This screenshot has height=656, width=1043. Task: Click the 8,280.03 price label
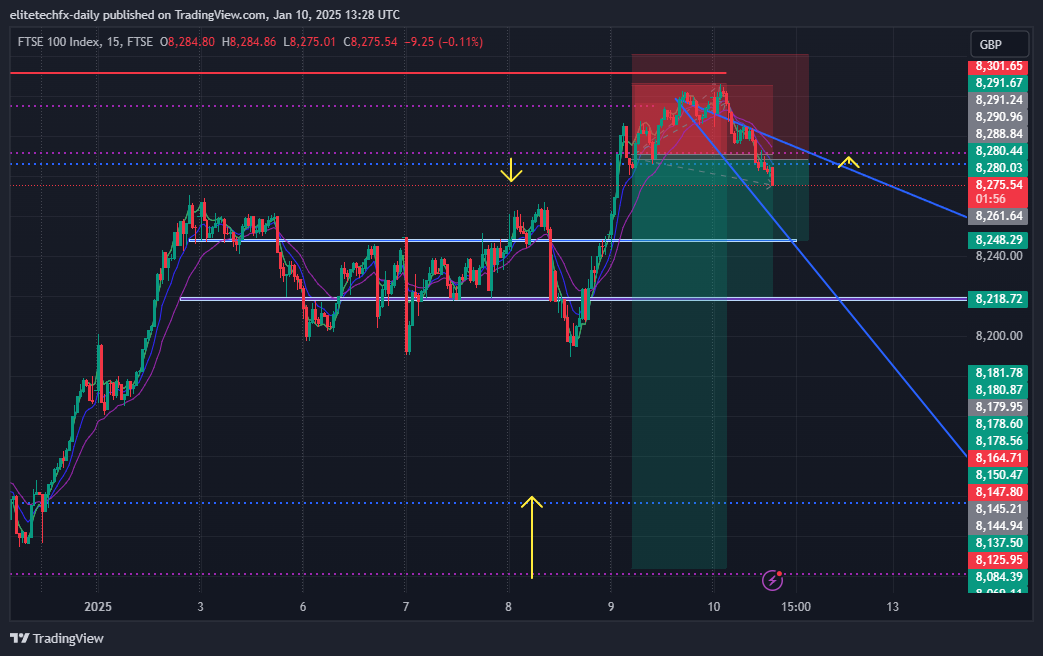tap(998, 168)
